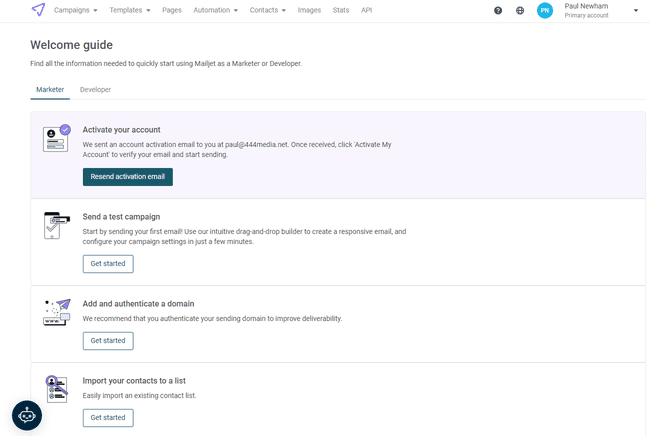The image size is (650, 436).
Task: Click the PN user avatar
Action: pyautogui.click(x=544, y=10)
